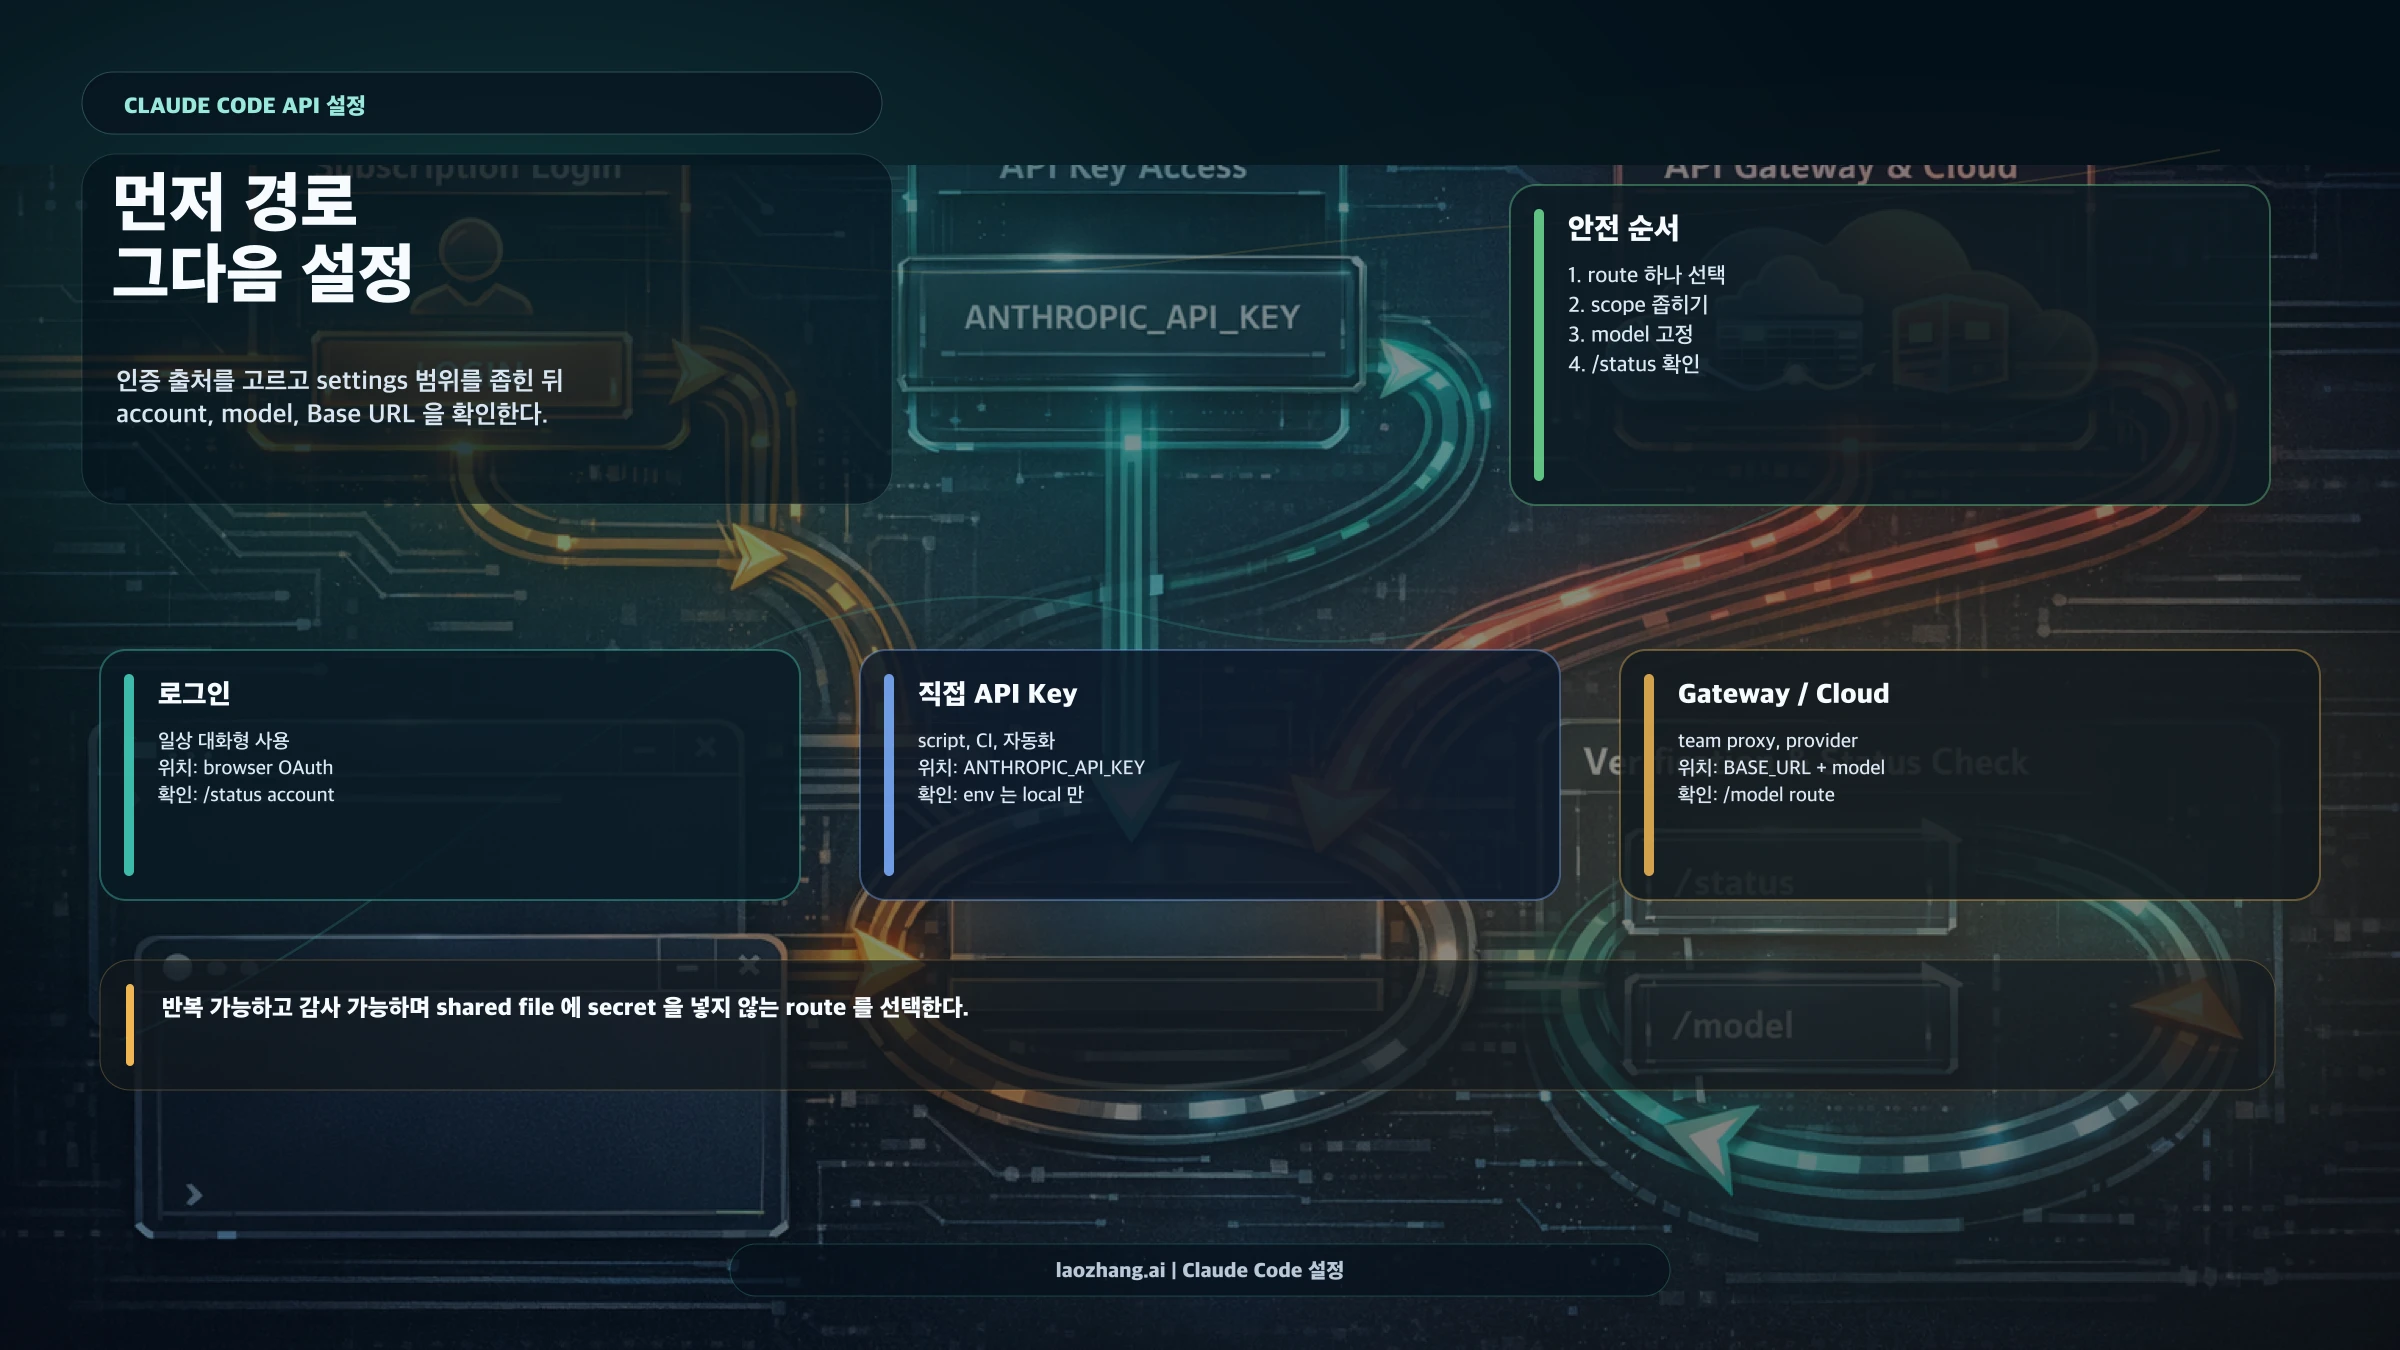
Task: Click the terminal prompt chevron icon
Action: tap(194, 1195)
